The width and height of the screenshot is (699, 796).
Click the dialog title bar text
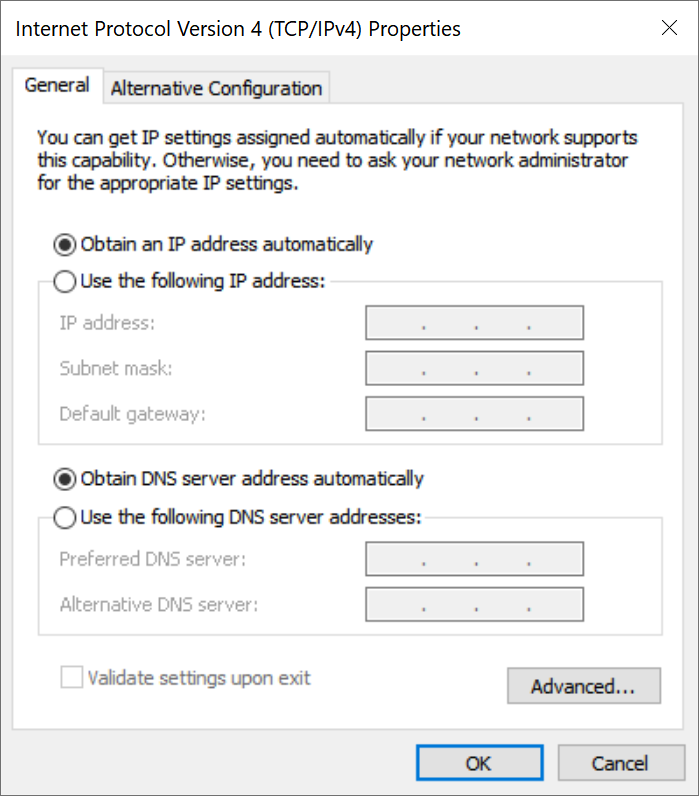click(x=239, y=29)
